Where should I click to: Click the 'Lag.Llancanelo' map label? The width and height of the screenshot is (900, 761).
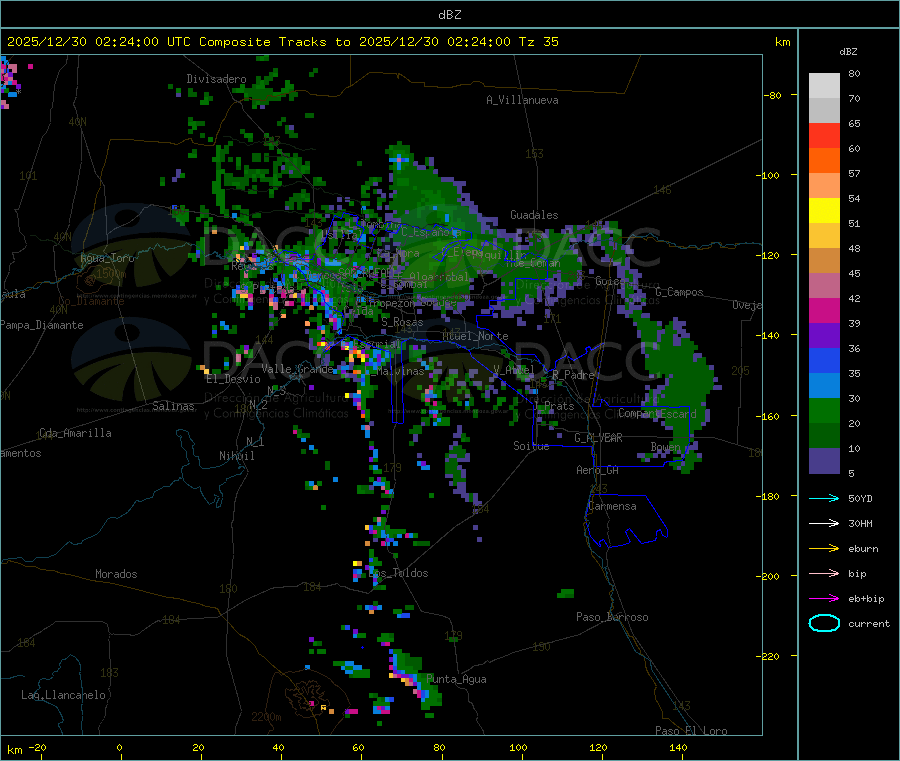[x=64, y=696]
